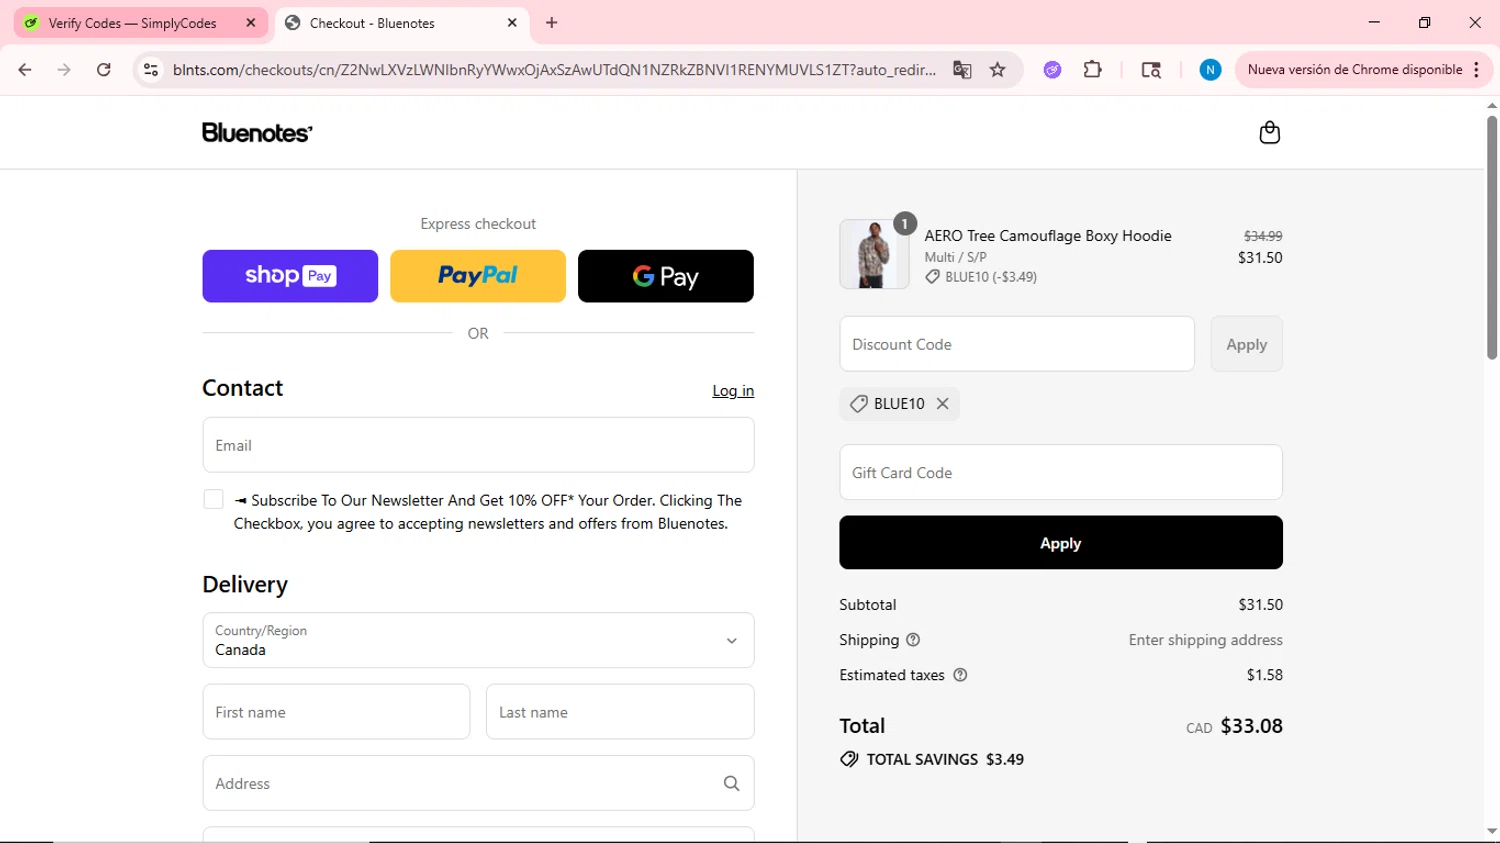Click the address search magnifier icon
The width and height of the screenshot is (1500, 843).
point(731,783)
